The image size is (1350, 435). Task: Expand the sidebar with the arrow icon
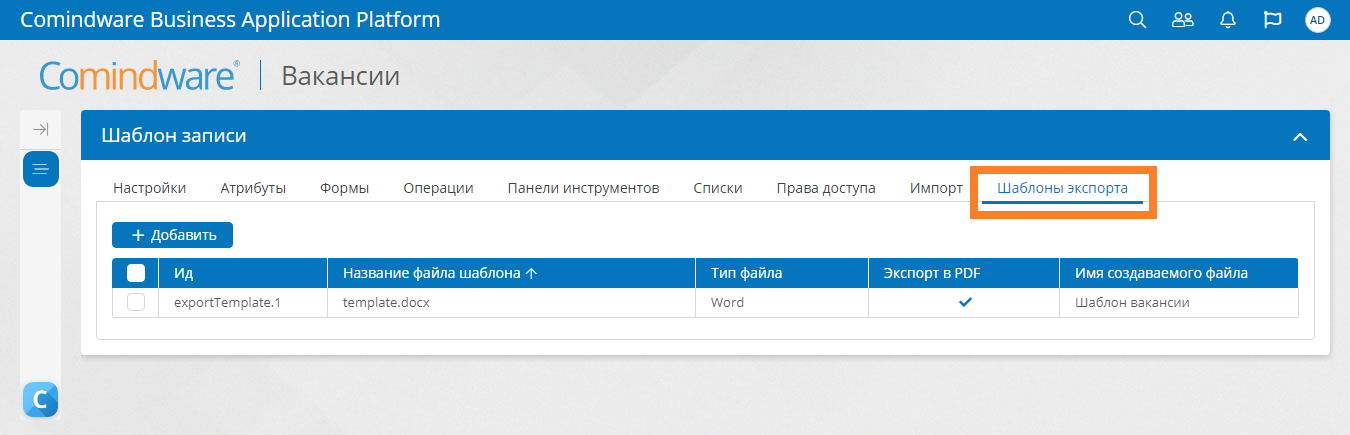tap(40, 130)
